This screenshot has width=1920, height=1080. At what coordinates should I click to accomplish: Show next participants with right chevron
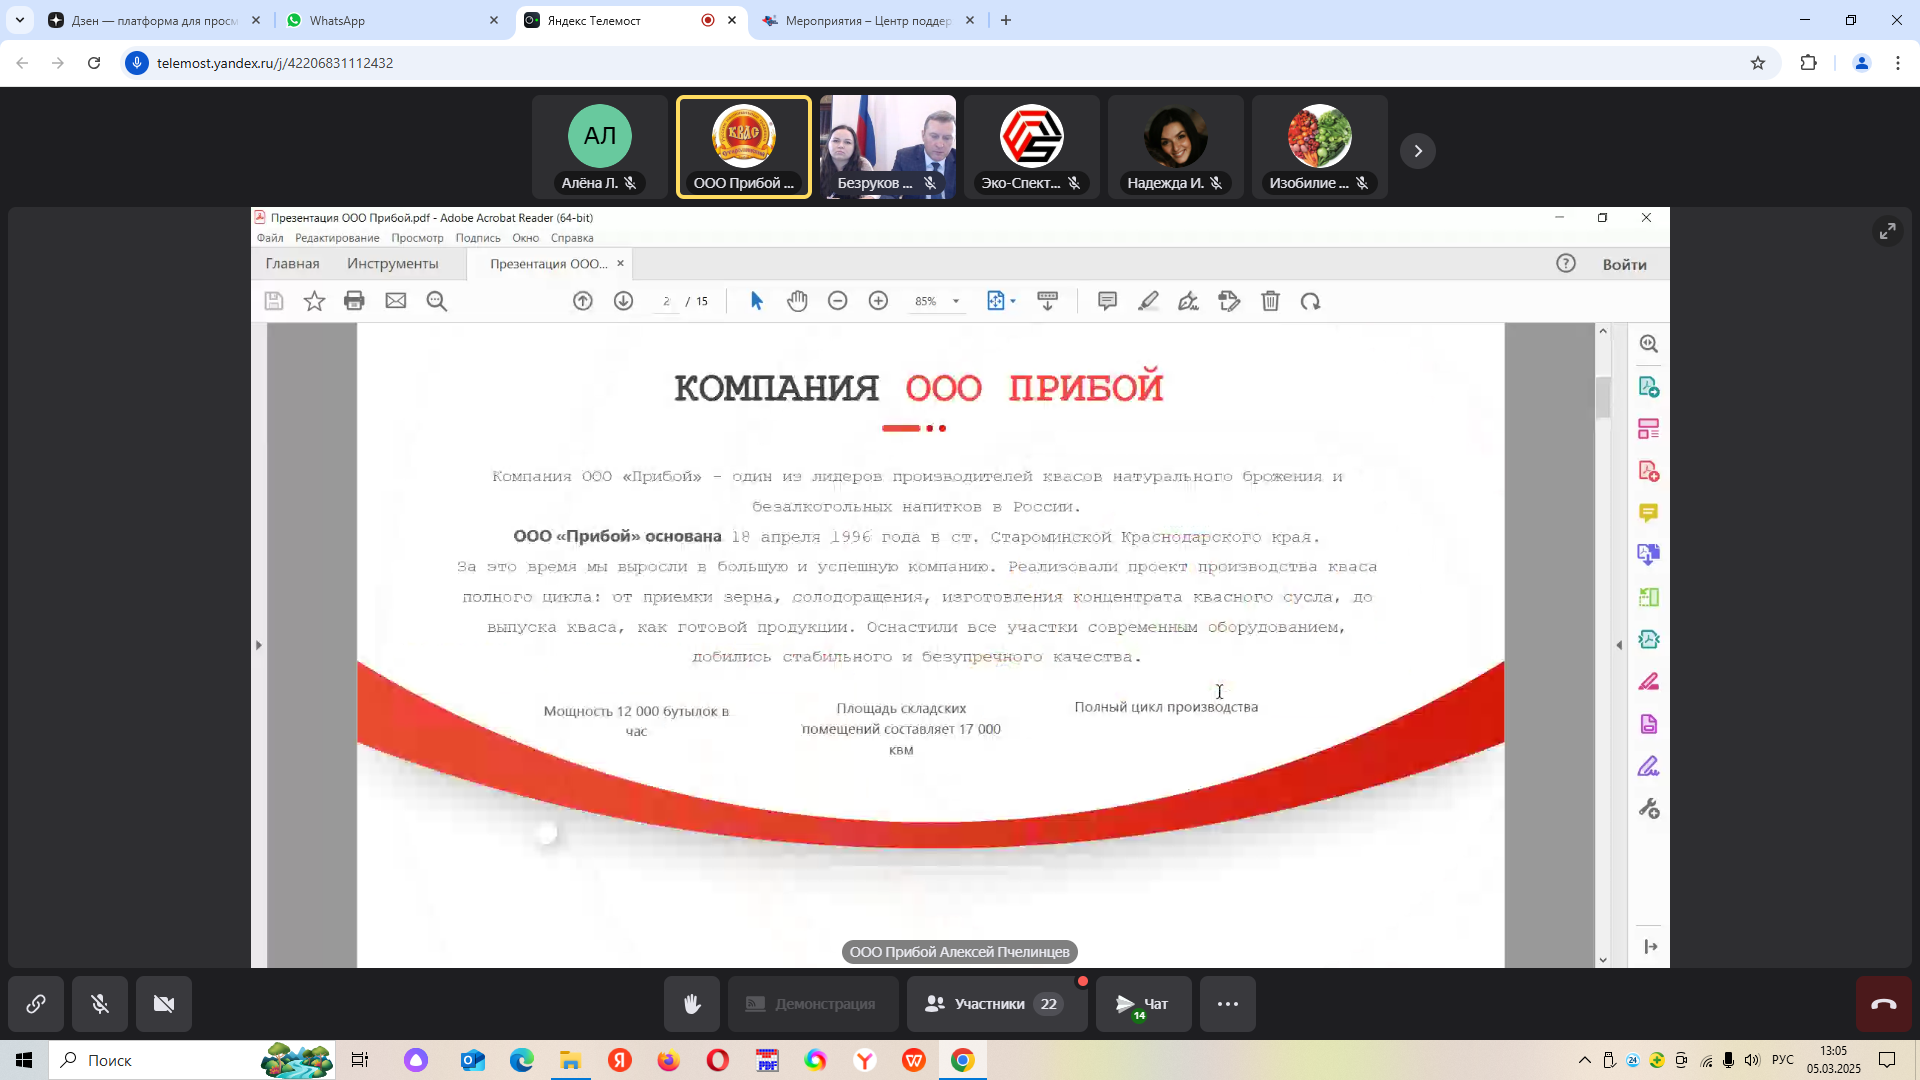[x=1417, y=151]
